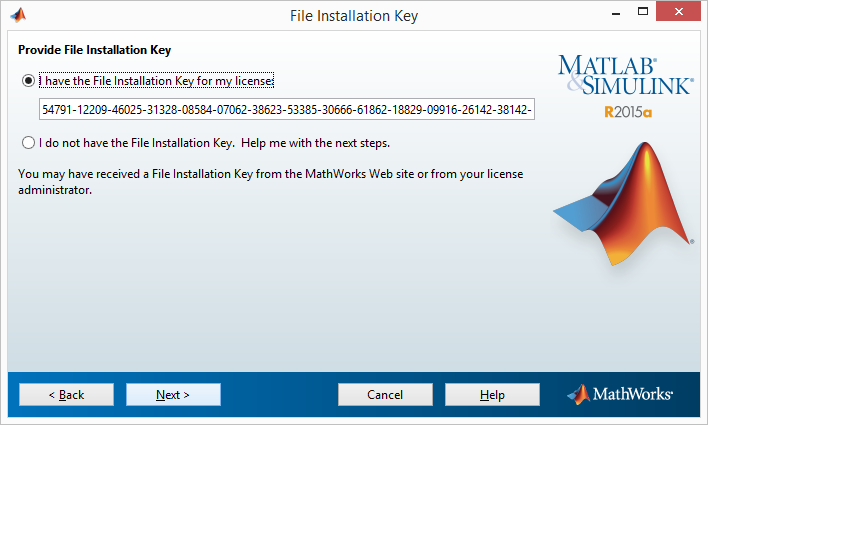Click the 'File Installation Key' window title

pyautogui.click(x=354, y=16)
